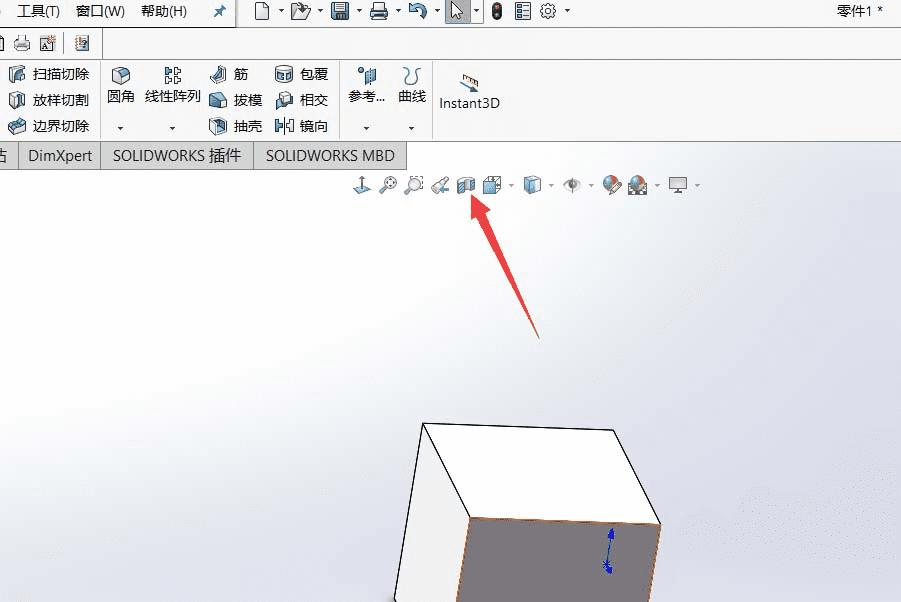The width and height of the screenshot is (901, 602).
Task: Click the Zoom to Area icon
Action: 414,185
